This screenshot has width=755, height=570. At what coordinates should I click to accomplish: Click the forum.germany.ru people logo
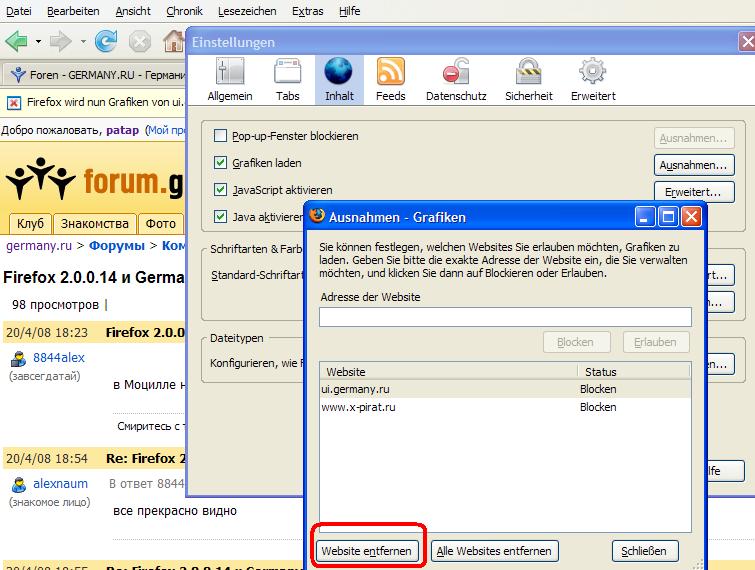(x=40, y=178)
